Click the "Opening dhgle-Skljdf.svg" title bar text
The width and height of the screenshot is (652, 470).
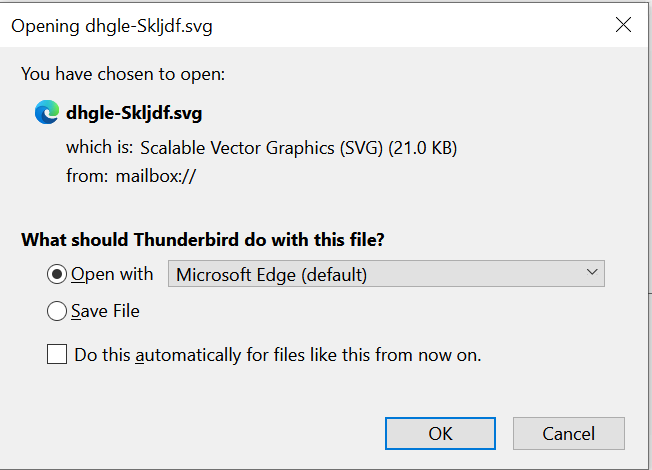tap(112, 27)
